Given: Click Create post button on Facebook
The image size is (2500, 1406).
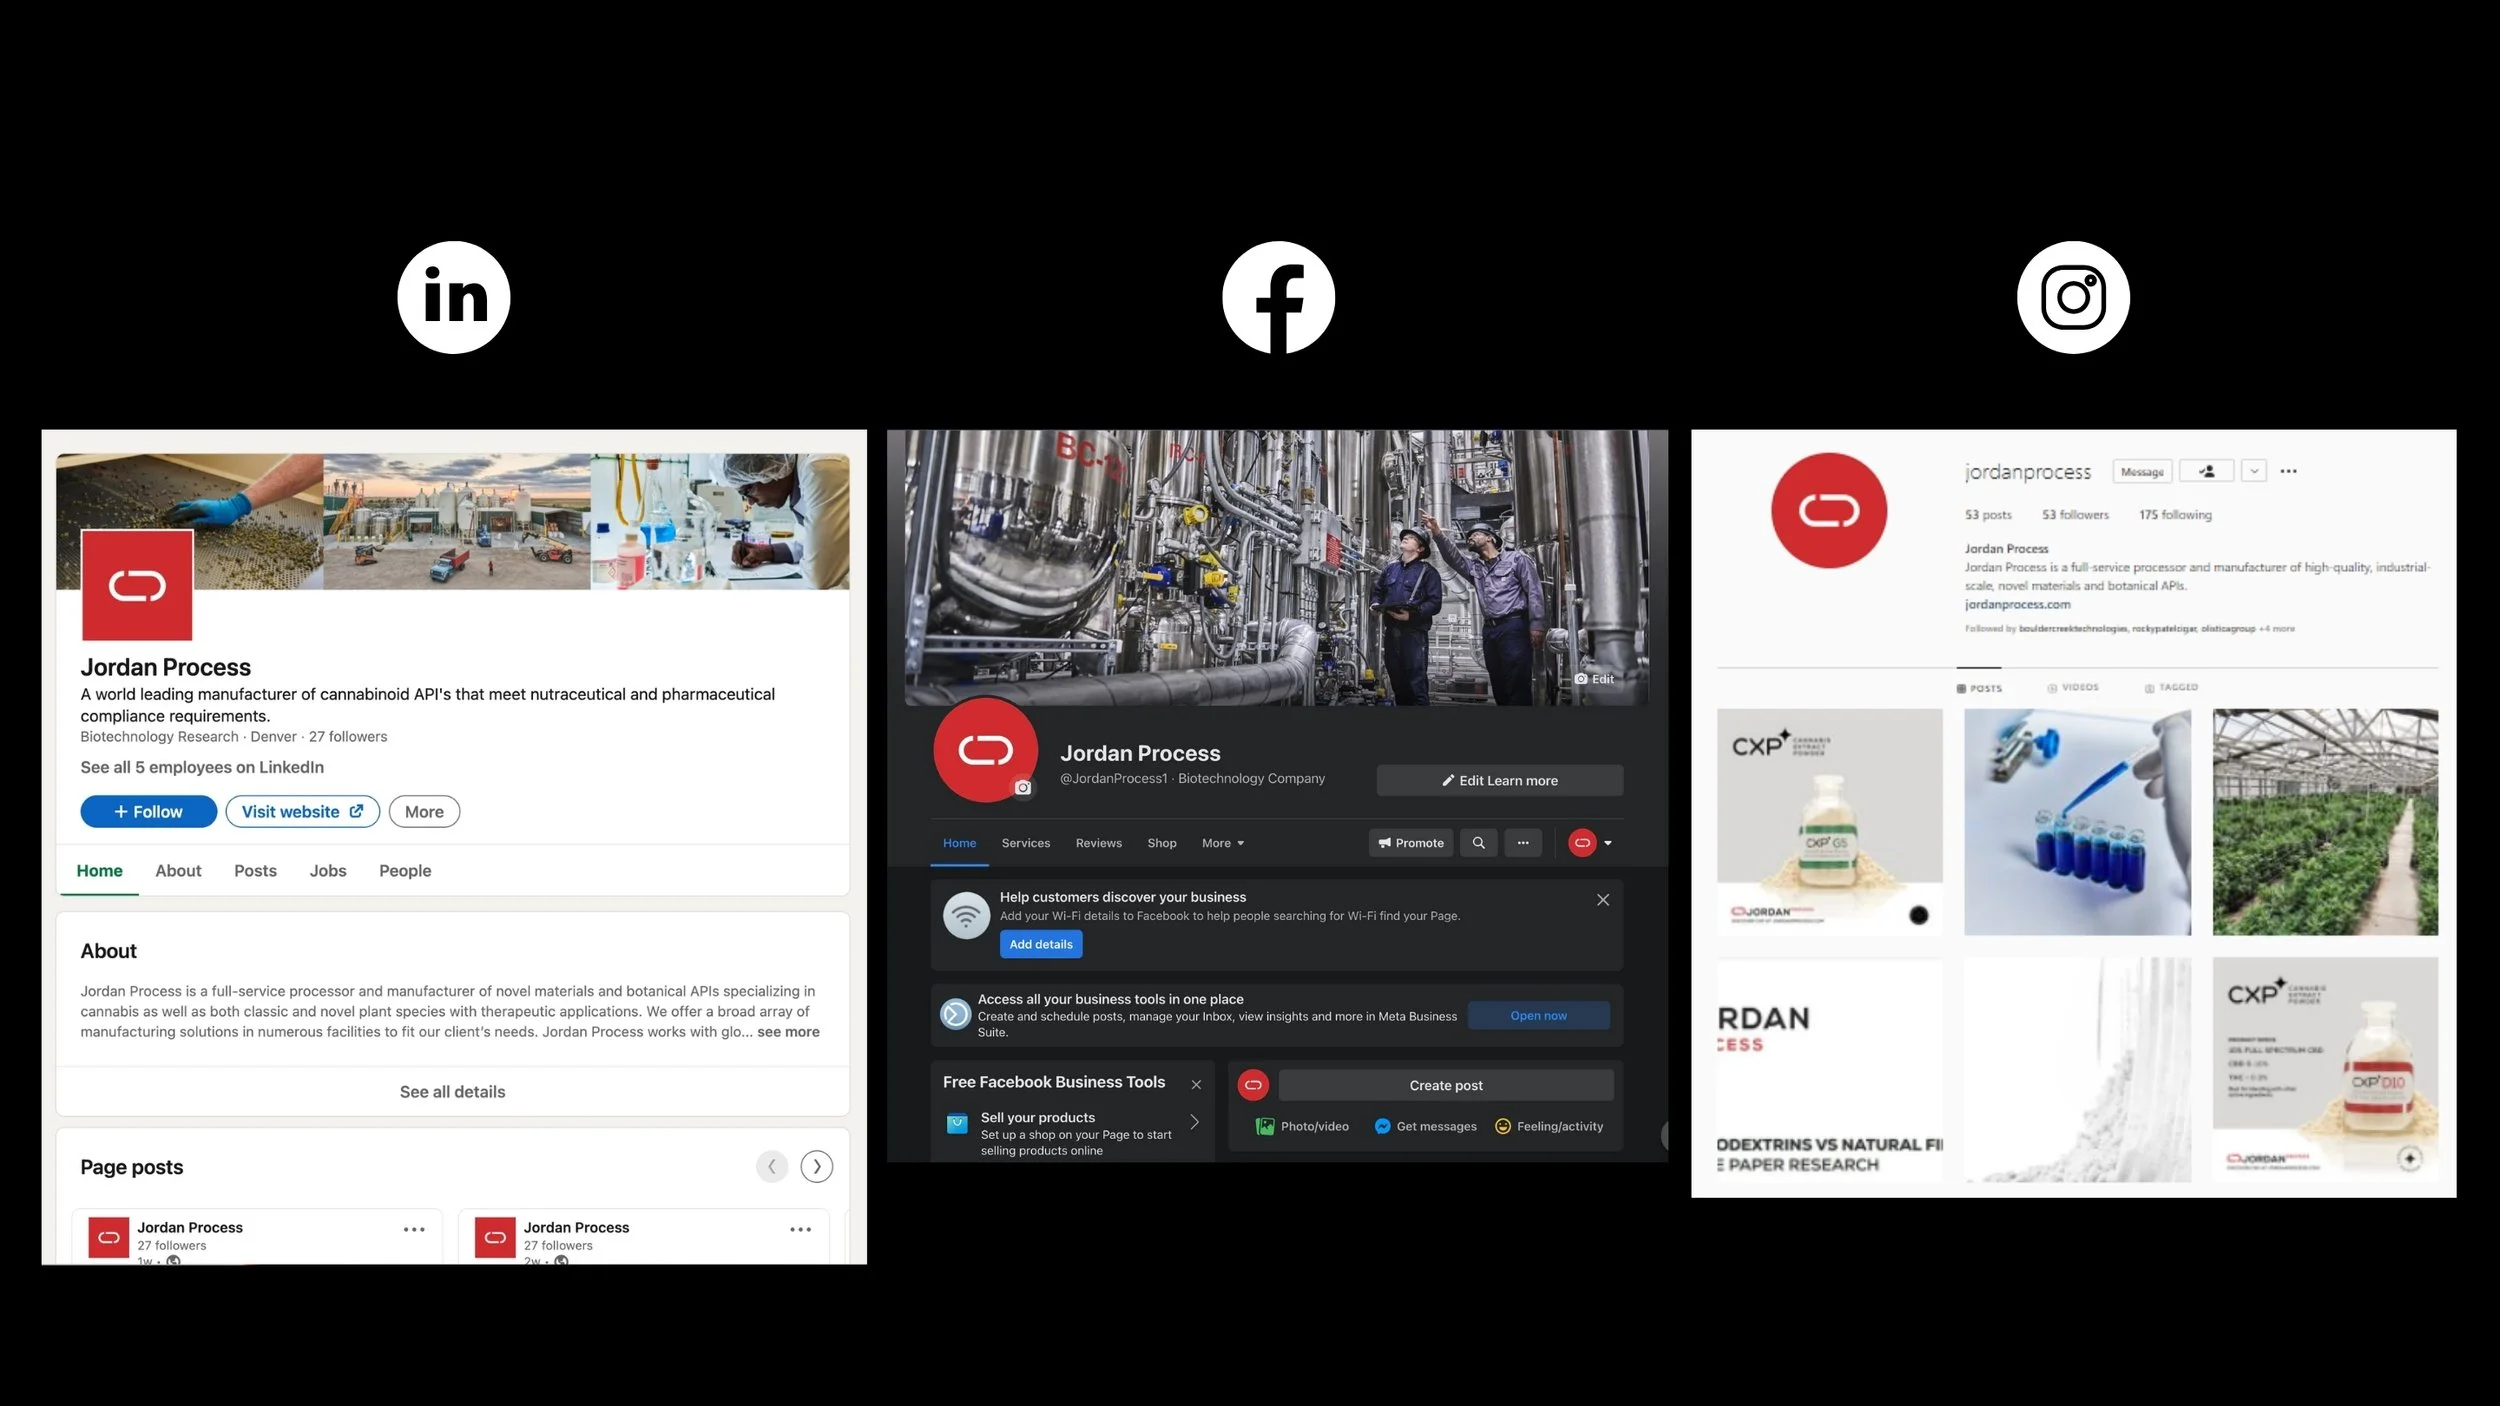Looking at the screenshot, I should coord(1445,1085).
